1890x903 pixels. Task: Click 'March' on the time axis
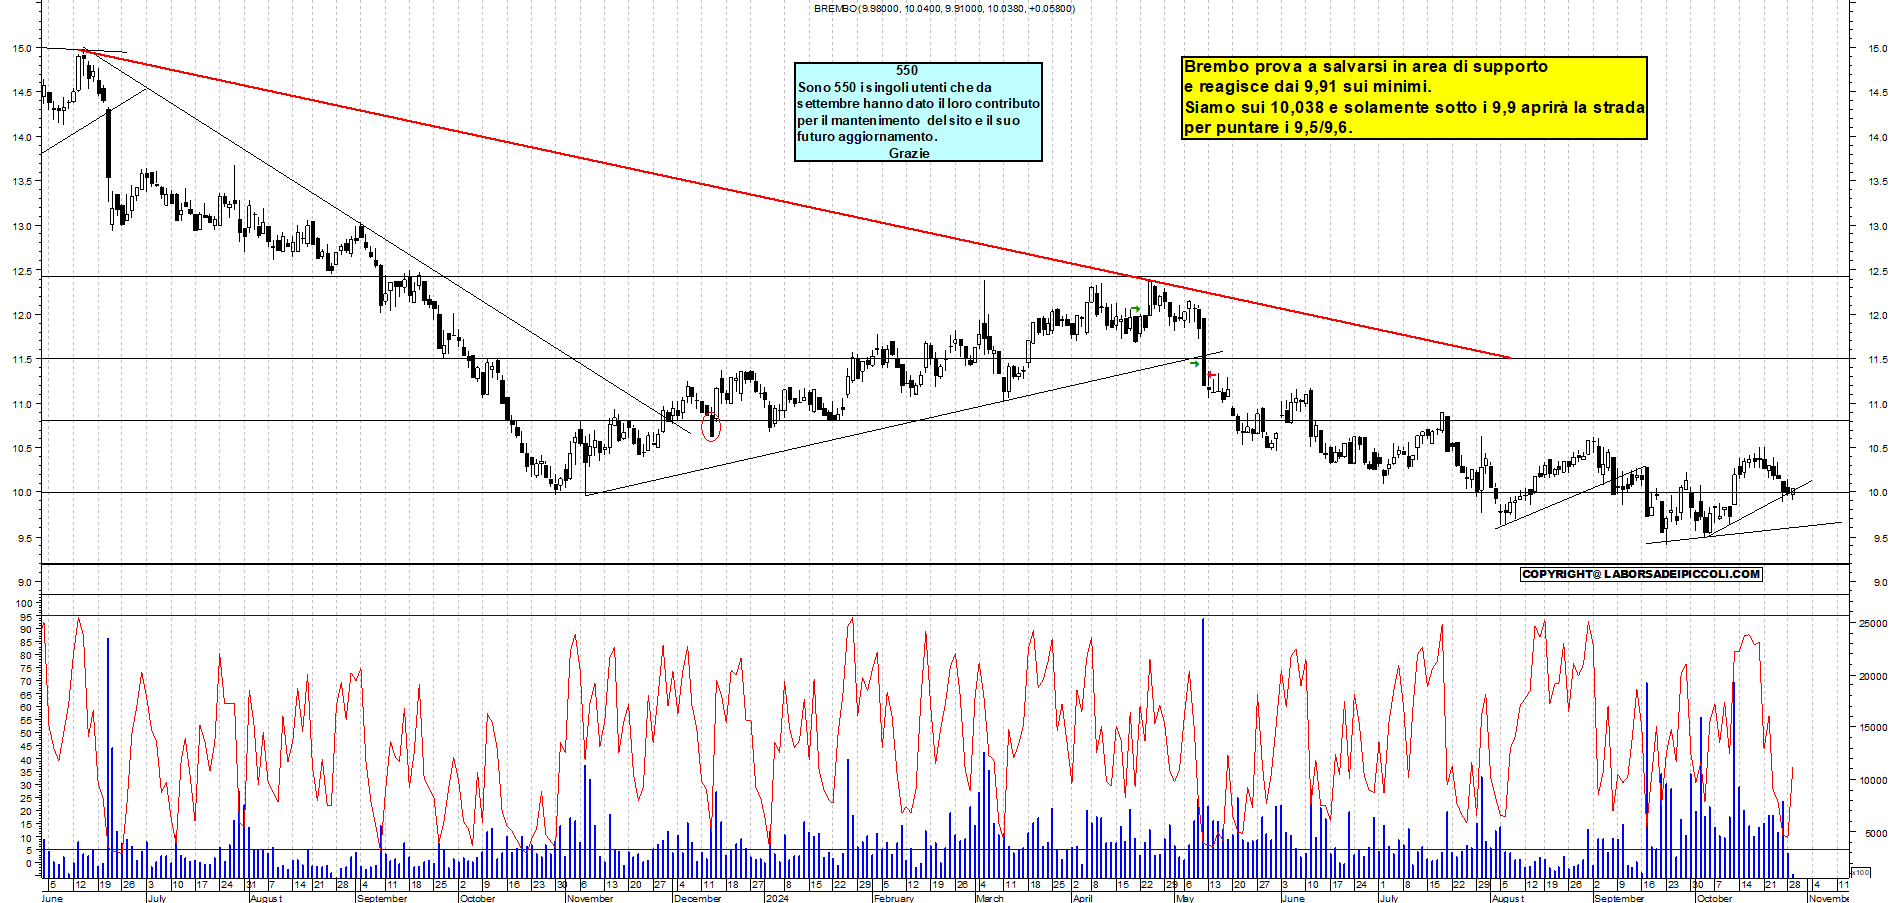(990, 898)
